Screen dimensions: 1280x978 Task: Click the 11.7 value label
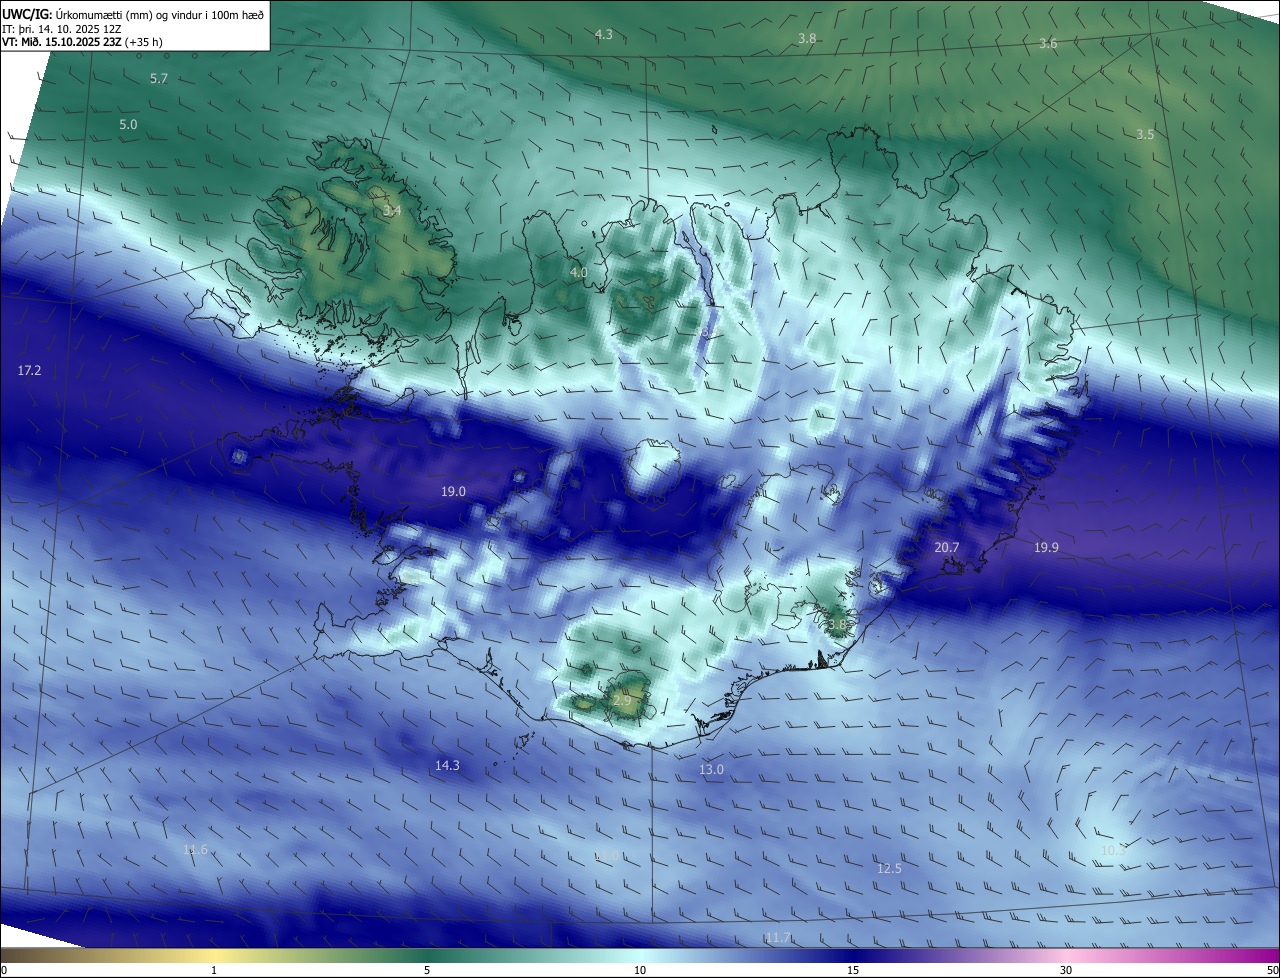point(777,938)
